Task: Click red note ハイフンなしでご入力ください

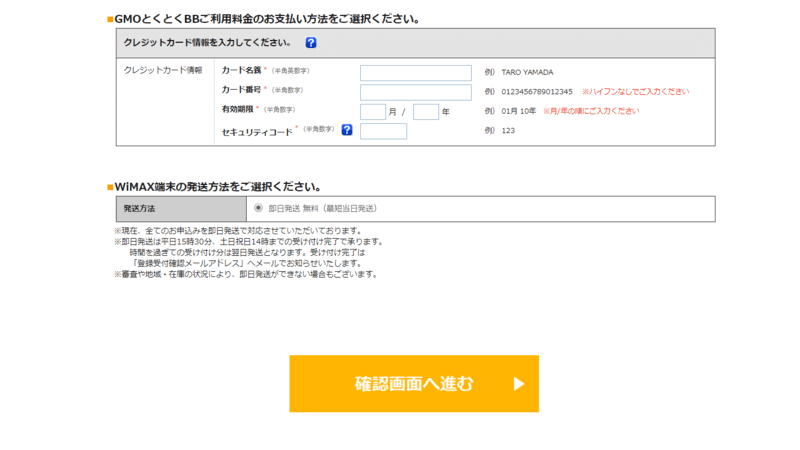Action: tap(635, 92)
